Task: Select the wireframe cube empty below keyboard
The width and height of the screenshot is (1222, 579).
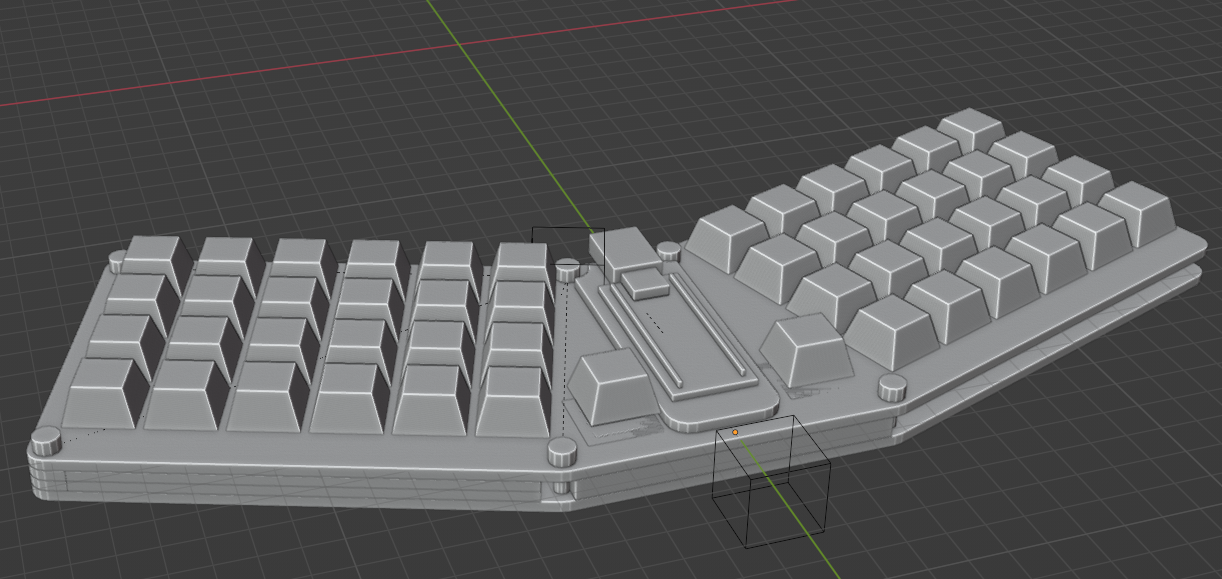Action: point(771,481)
